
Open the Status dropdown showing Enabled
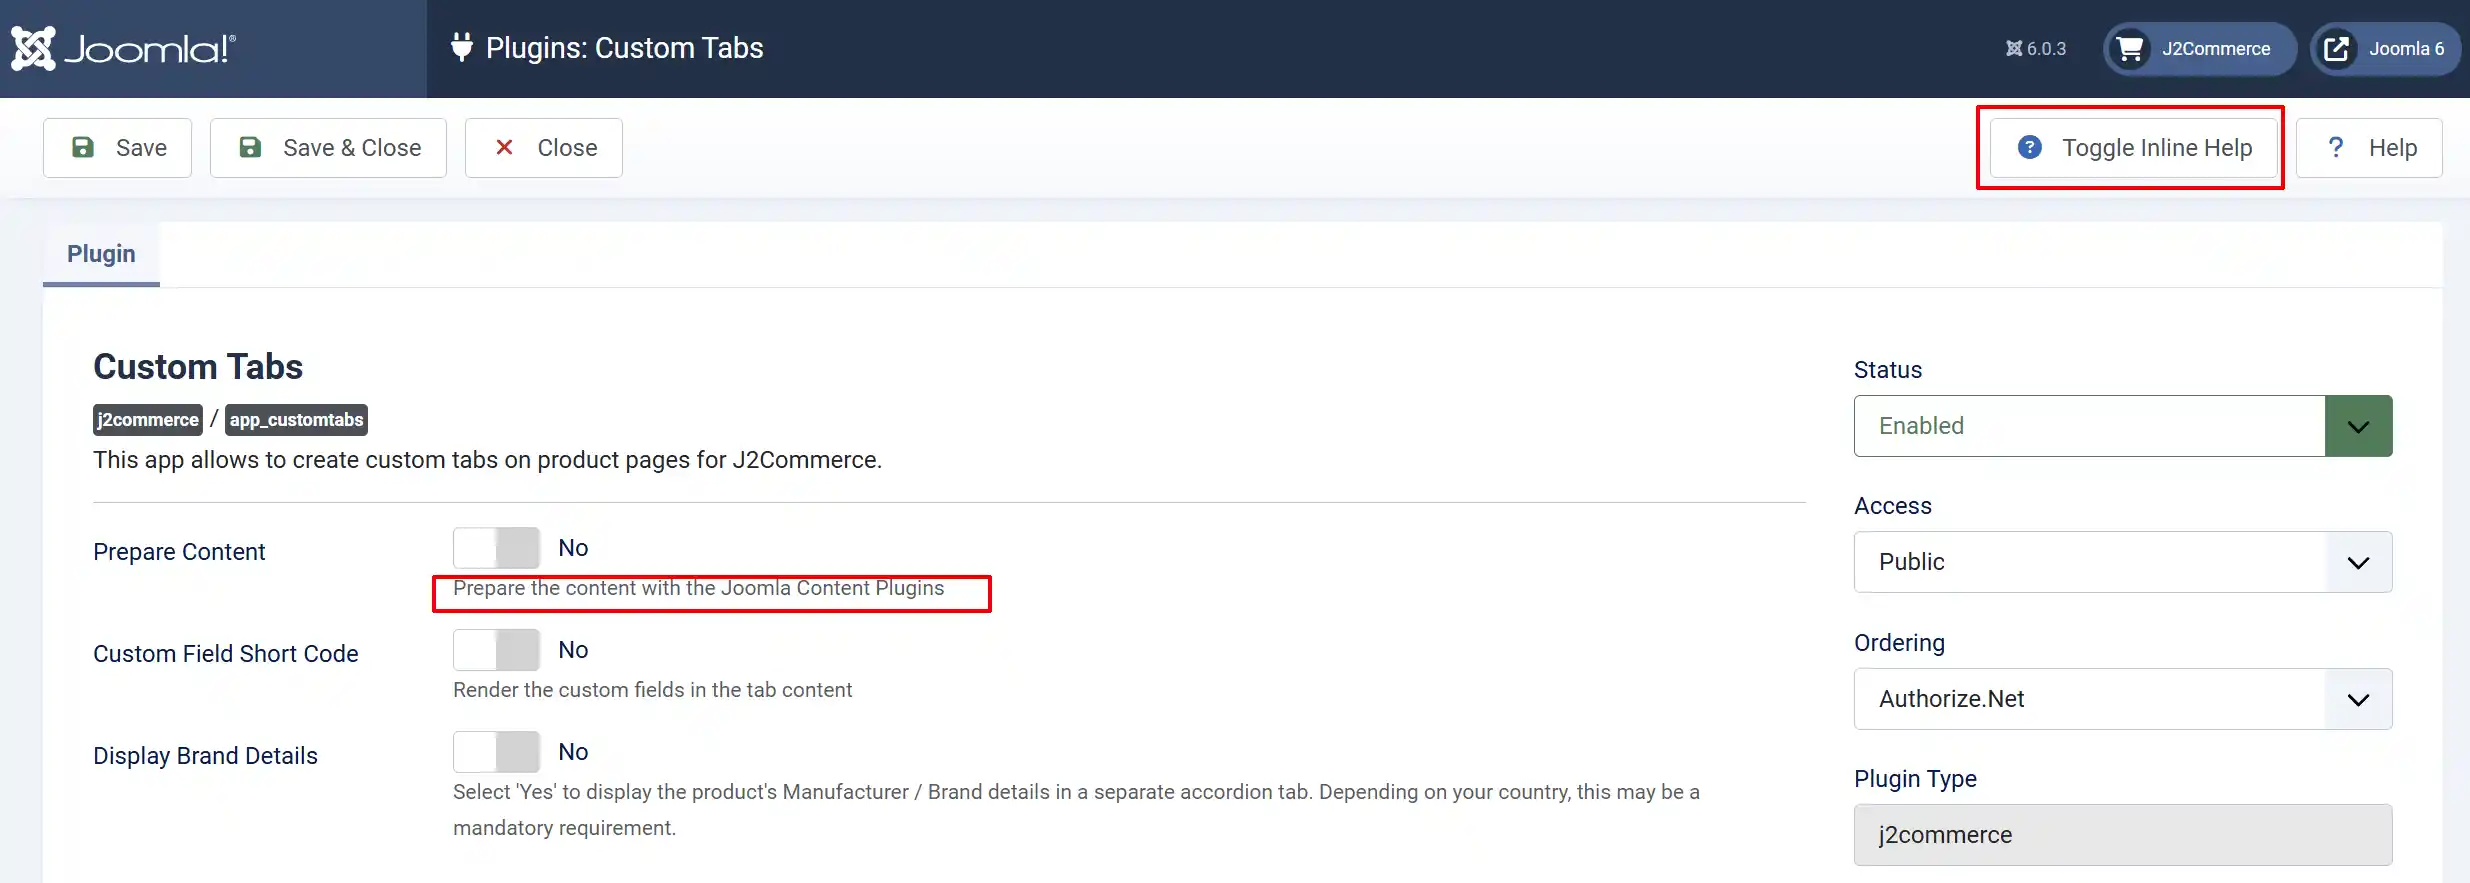coord(2123,426)
